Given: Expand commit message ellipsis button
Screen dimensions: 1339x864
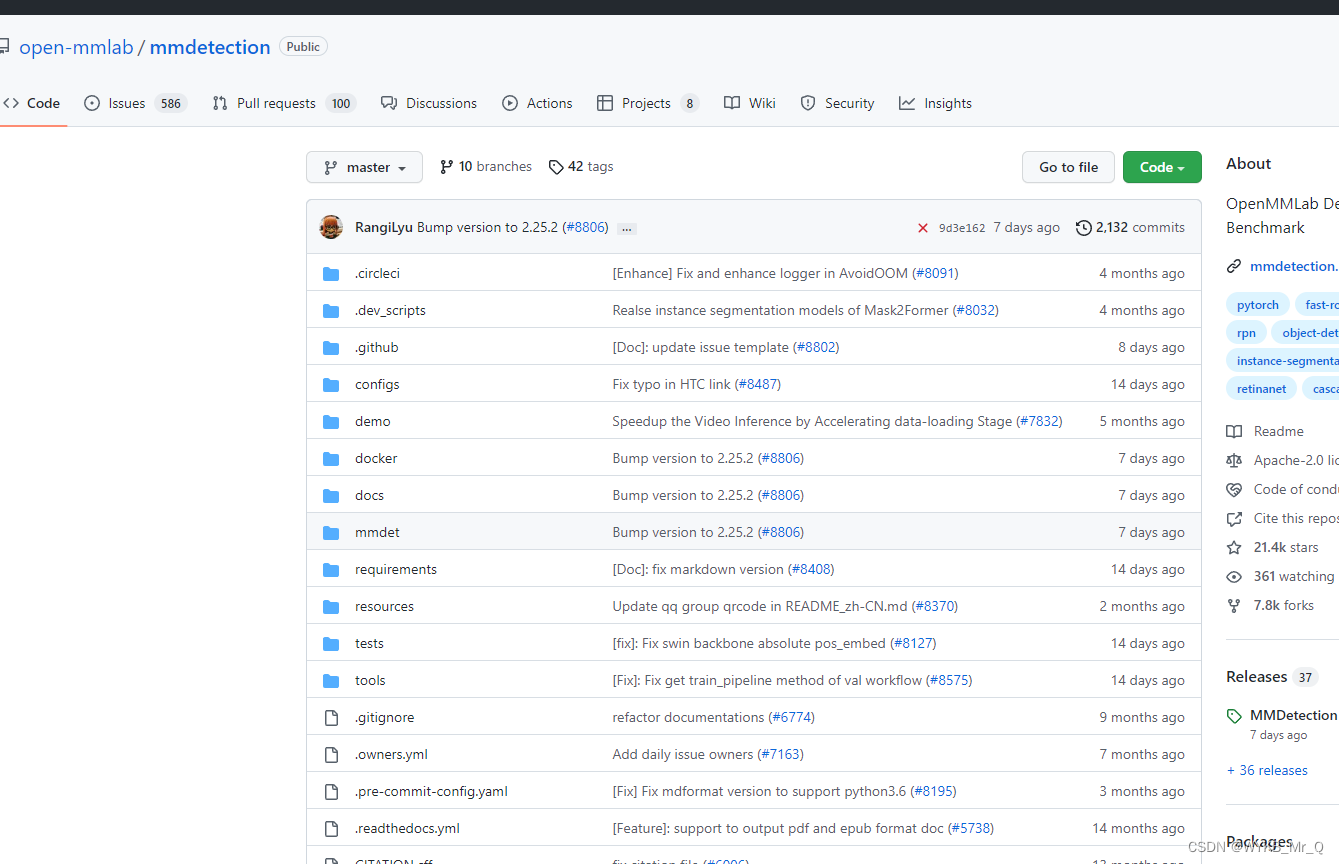Looking at the screenshot, I should coord(627,228).
